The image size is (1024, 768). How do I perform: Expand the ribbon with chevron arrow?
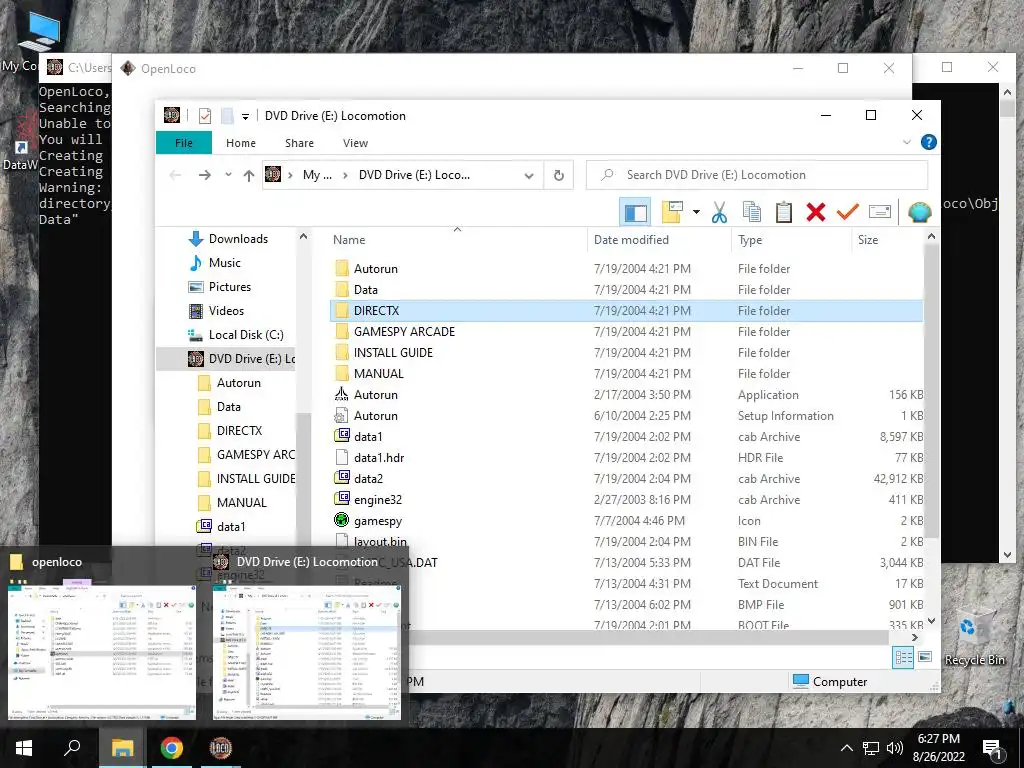[x=906, y=142]
